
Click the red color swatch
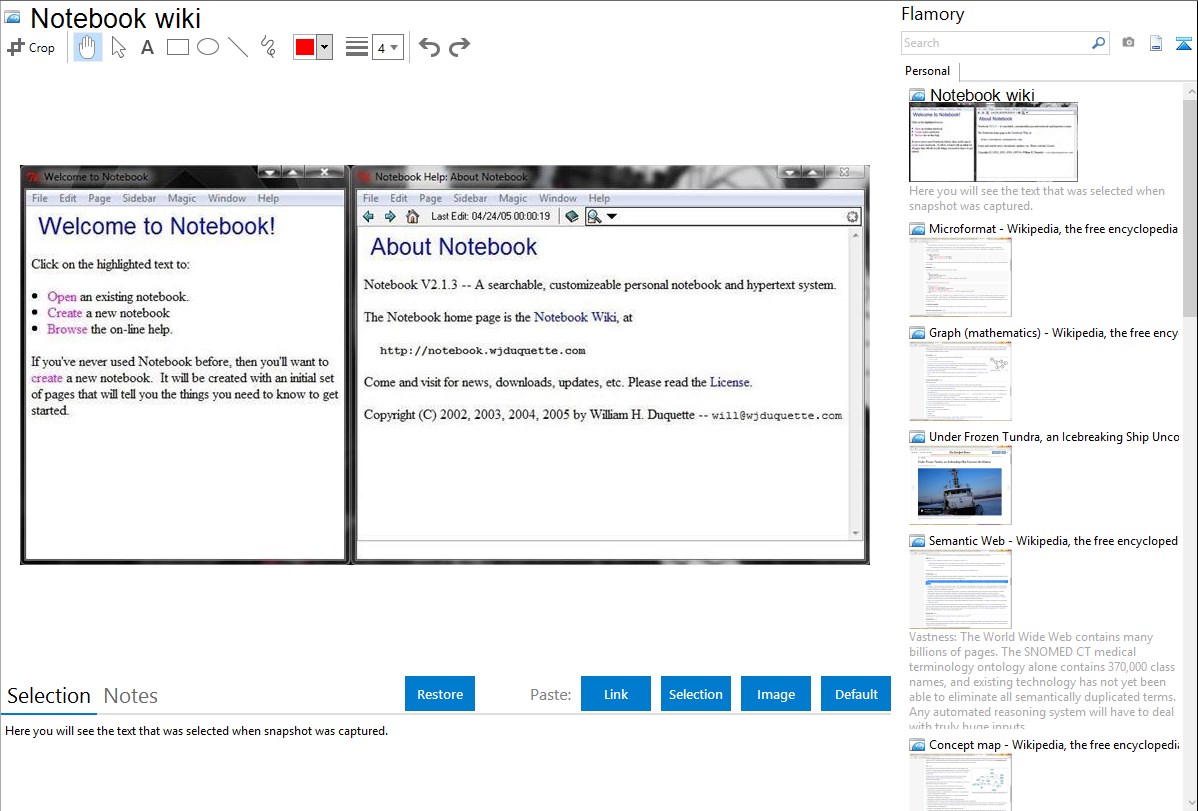(305, 47)
